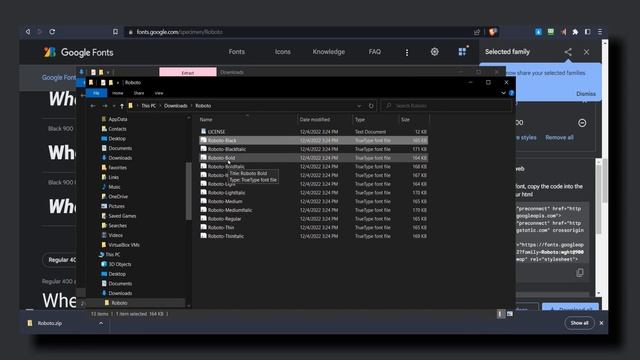Open Roboto.zip download options chevron

click(x=101, y=323)
